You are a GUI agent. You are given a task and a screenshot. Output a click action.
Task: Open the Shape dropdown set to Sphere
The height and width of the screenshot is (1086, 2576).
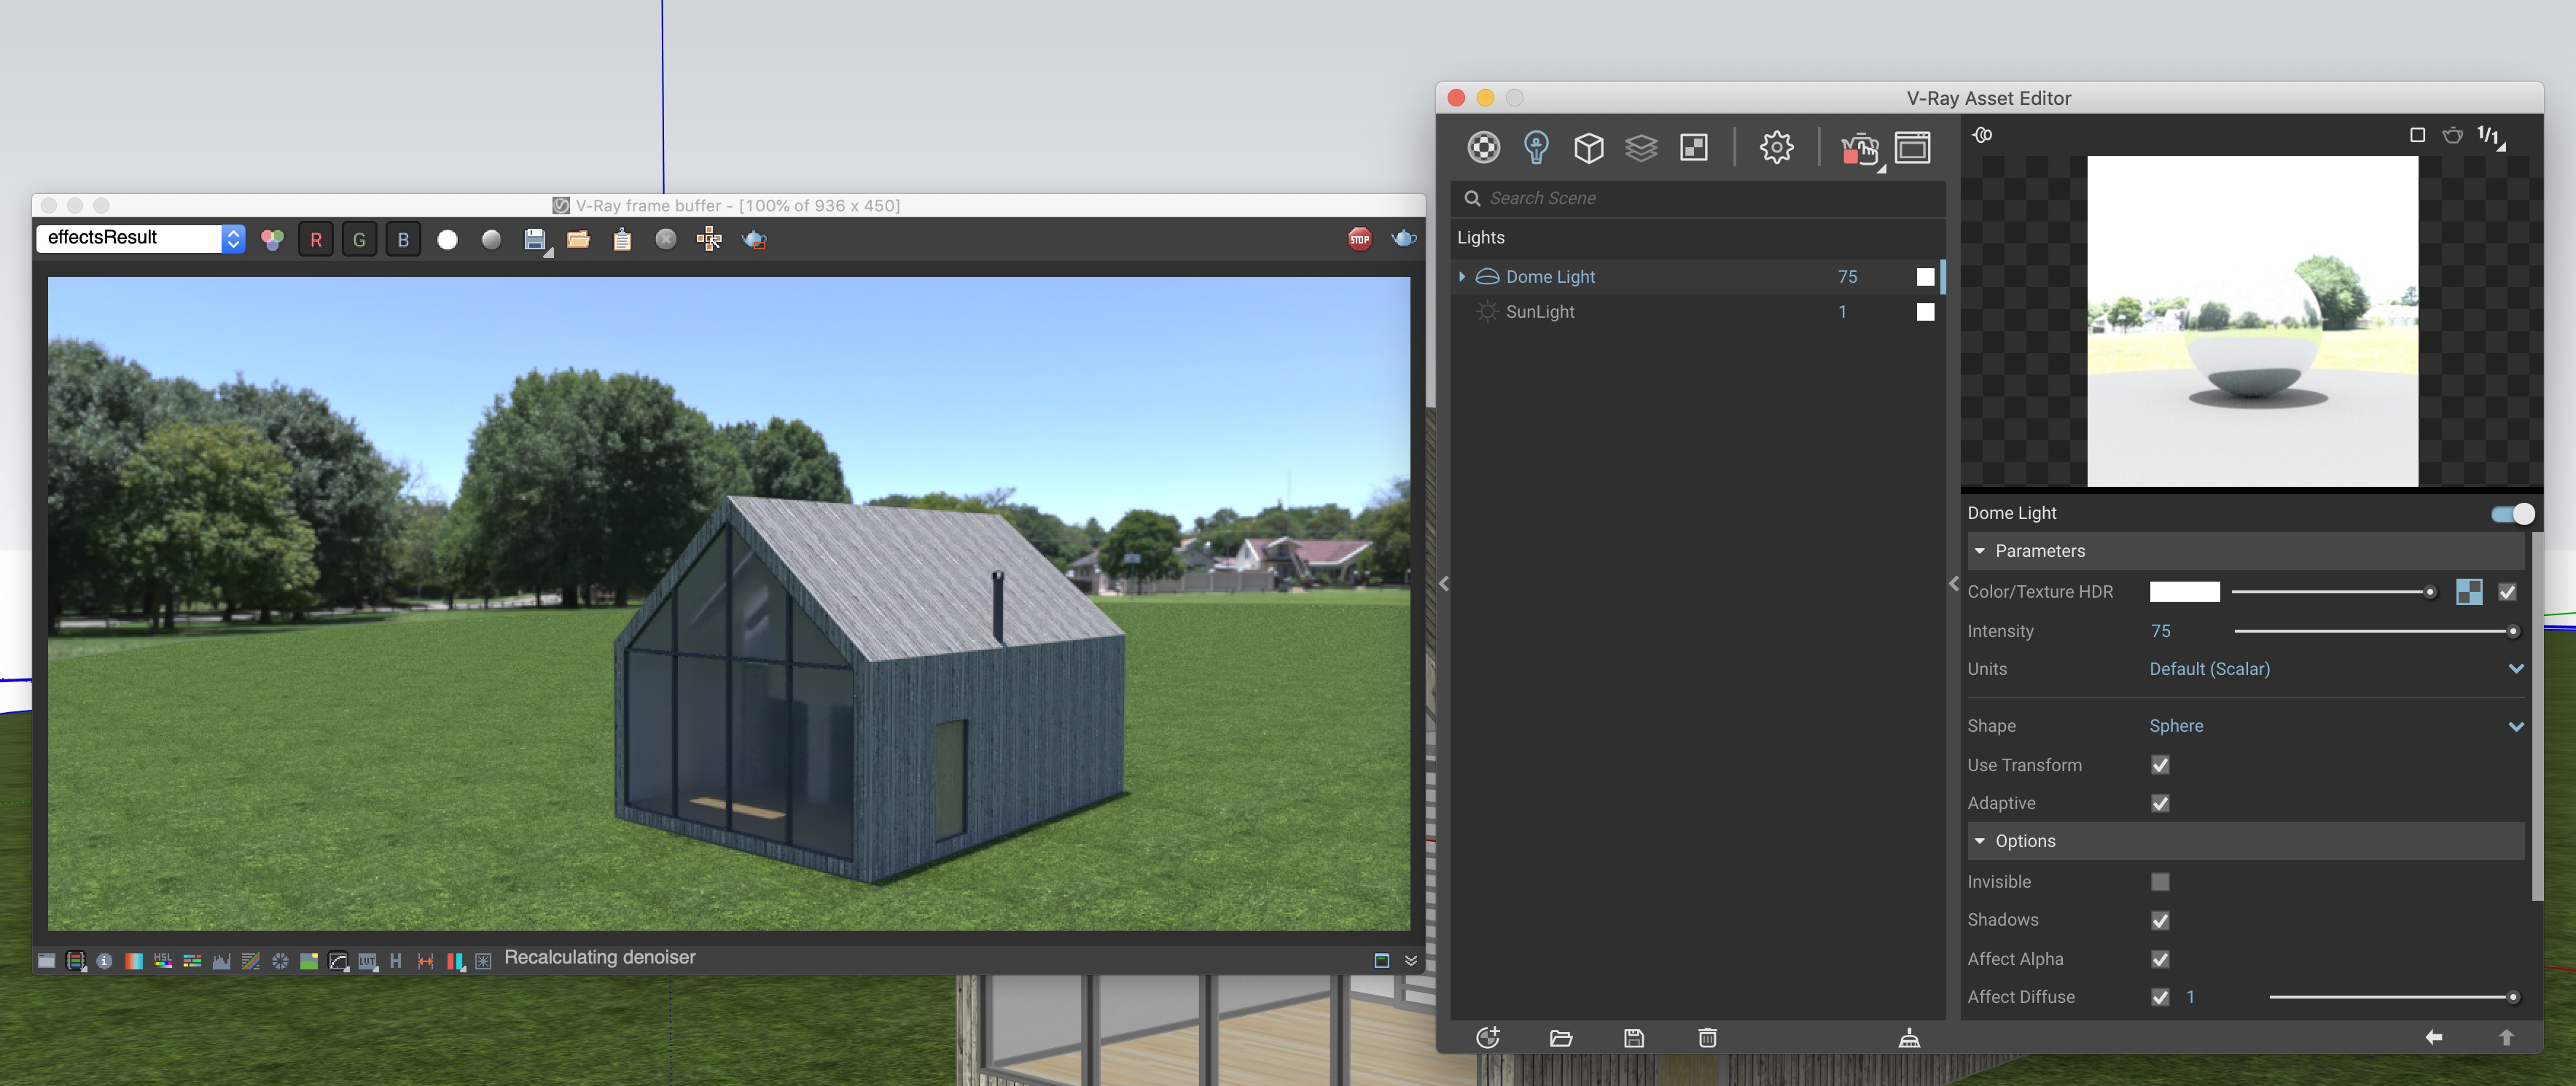[2336, 726]
